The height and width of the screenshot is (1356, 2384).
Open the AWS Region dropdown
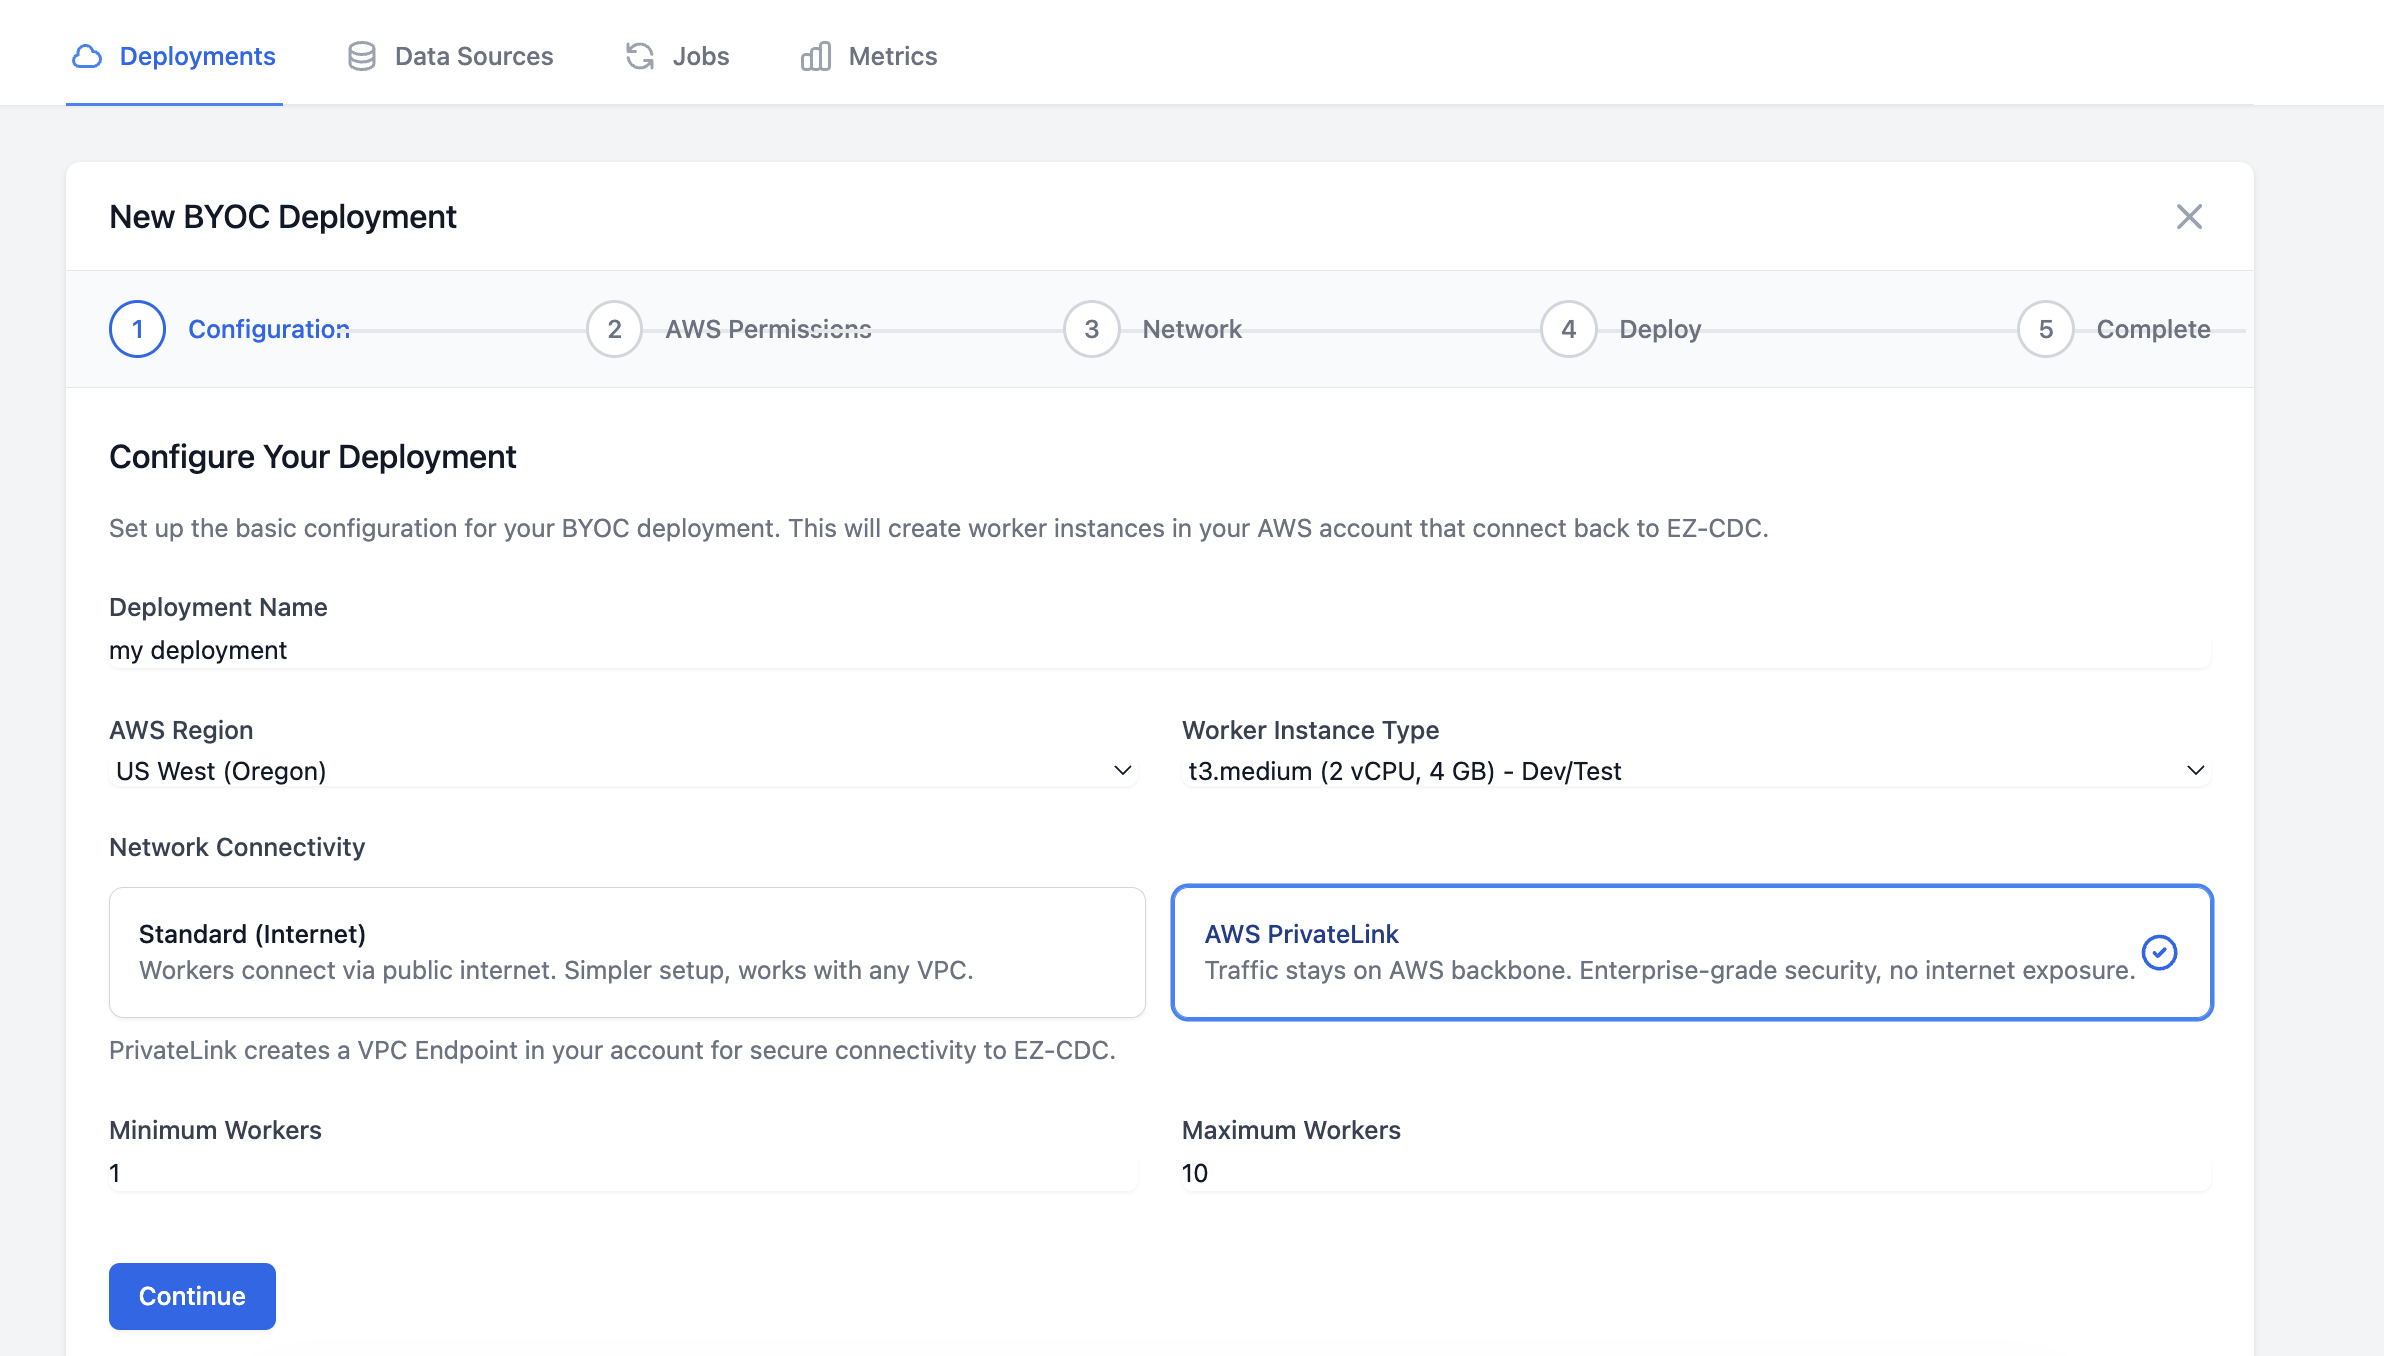(622, 770)
